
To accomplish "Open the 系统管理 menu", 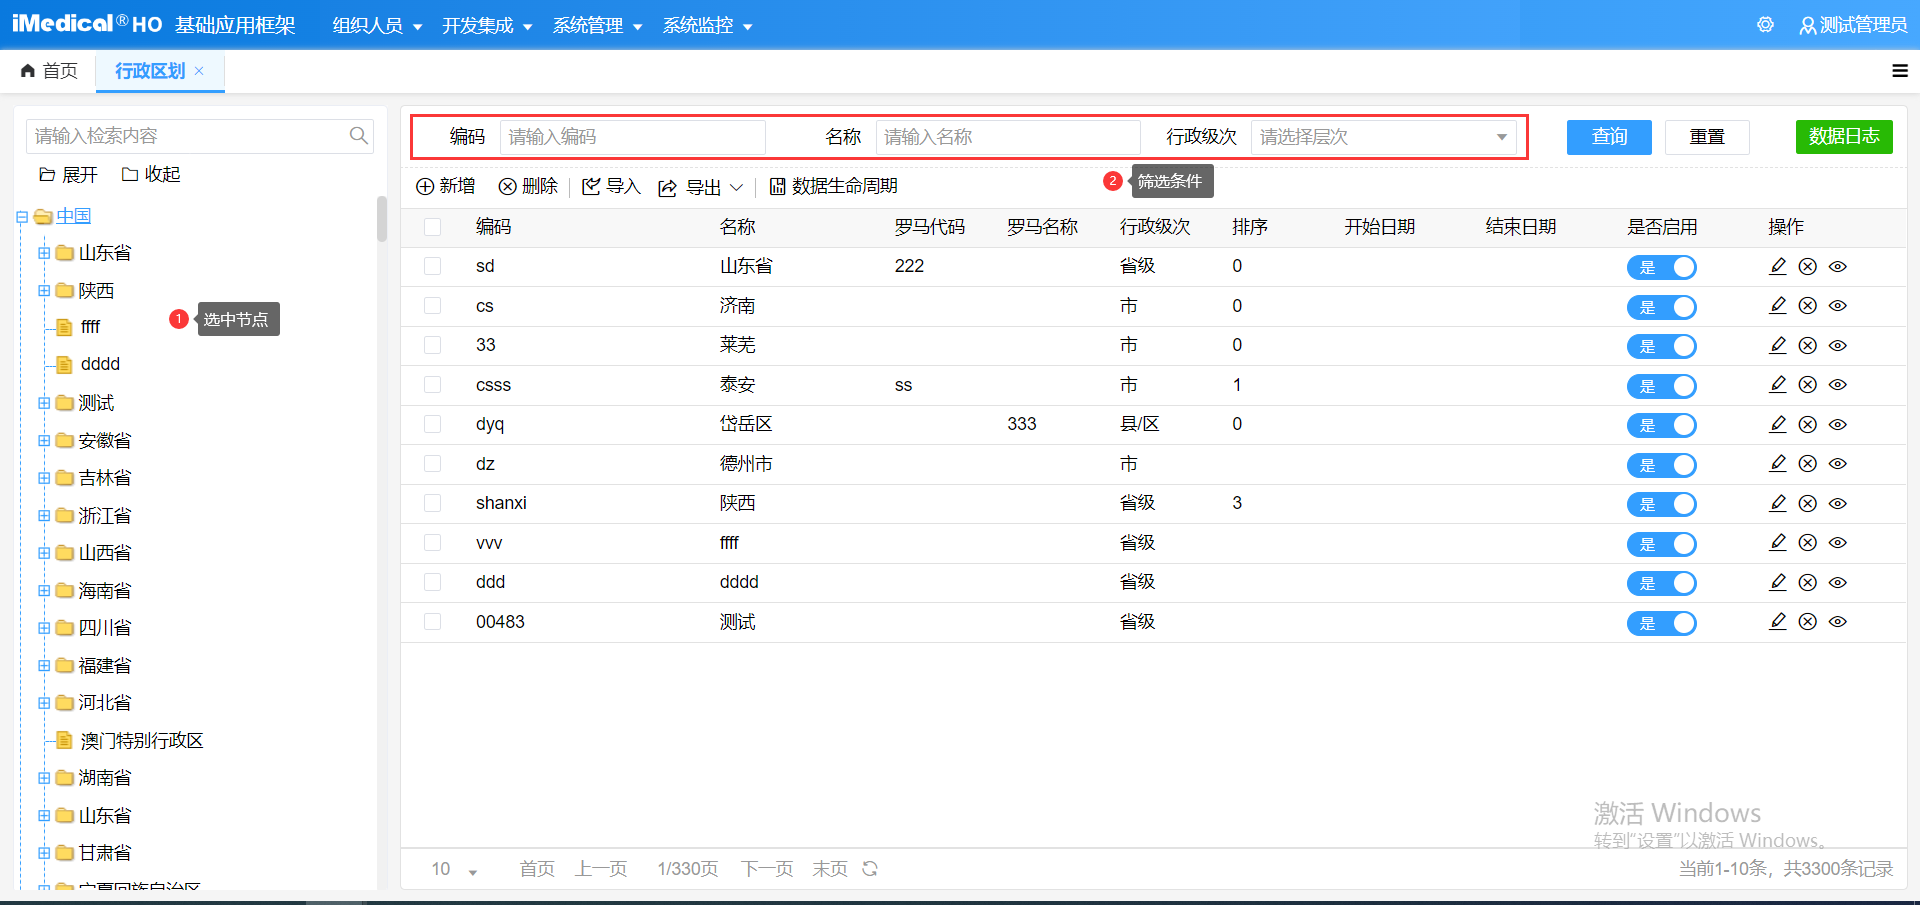I will (598, 26).
